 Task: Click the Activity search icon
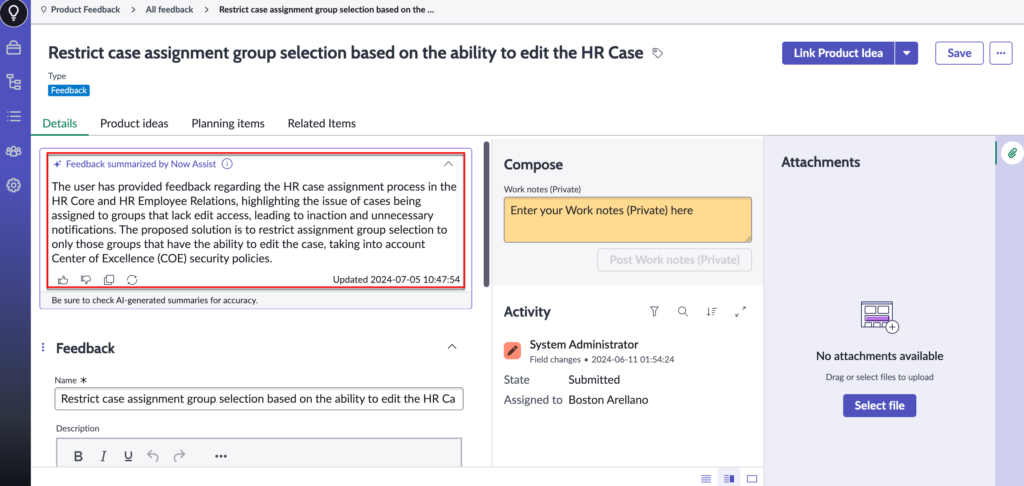click(683, 312)
